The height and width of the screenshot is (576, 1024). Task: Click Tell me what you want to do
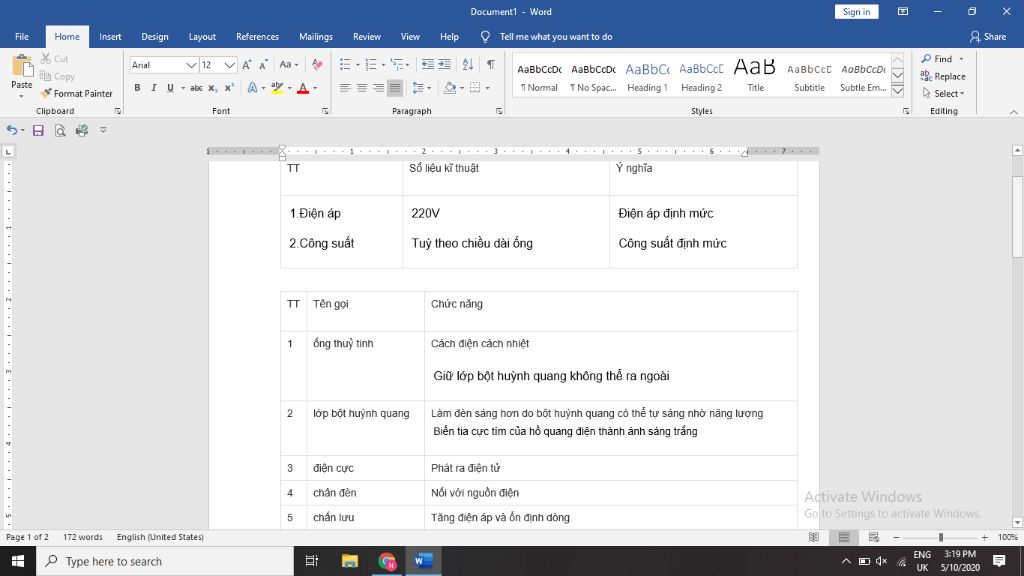(x=556, y=37)
